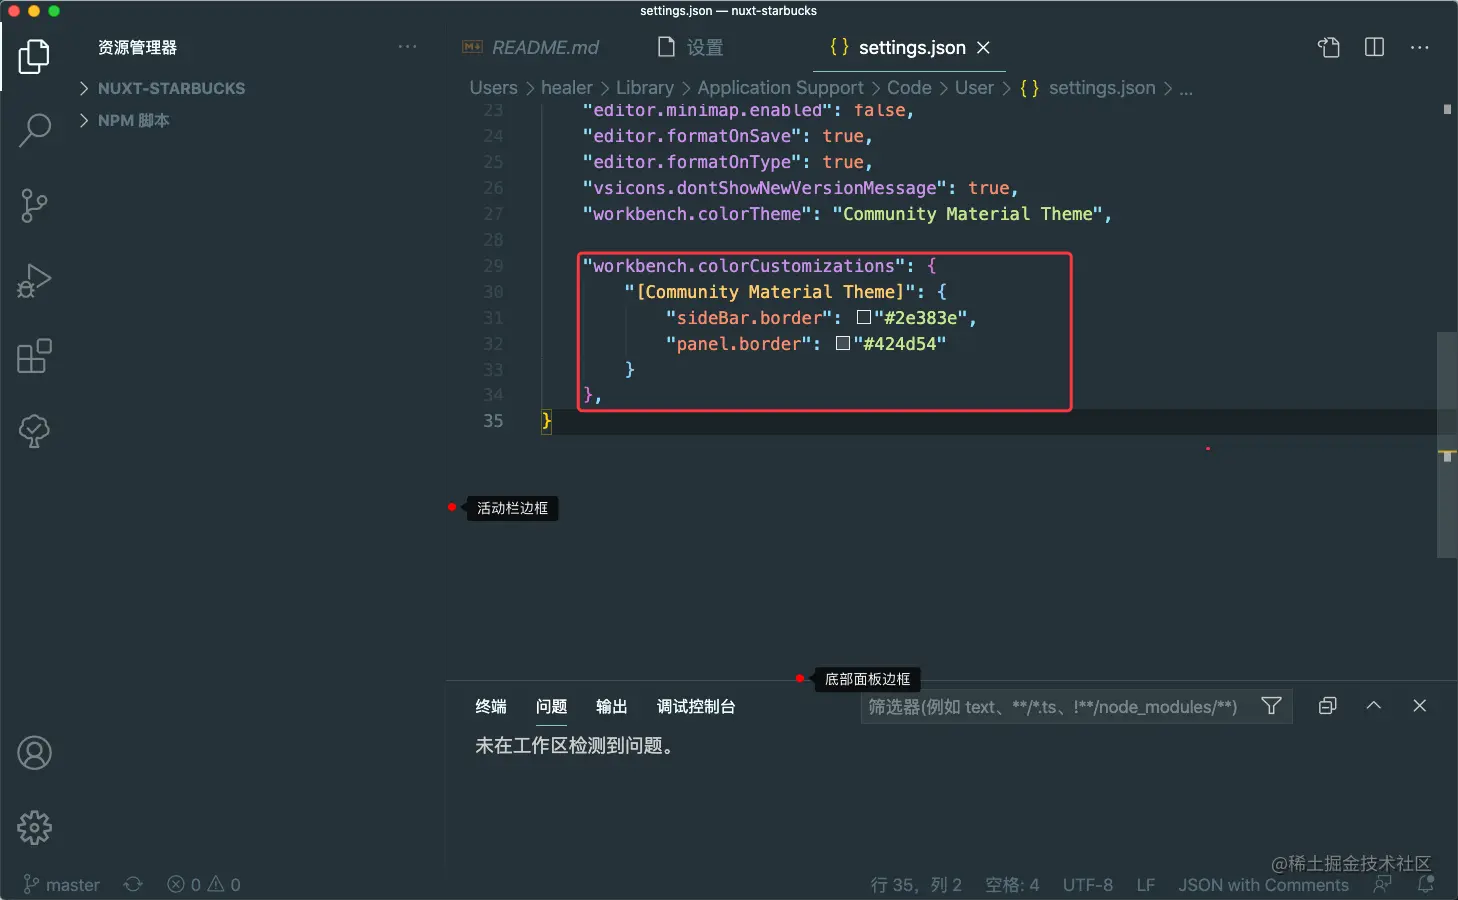This screenshot has width=1458, height=900.
Task: Open errors and warnings count in status bar
Action: pyautogui.click(x=204, y=885)
